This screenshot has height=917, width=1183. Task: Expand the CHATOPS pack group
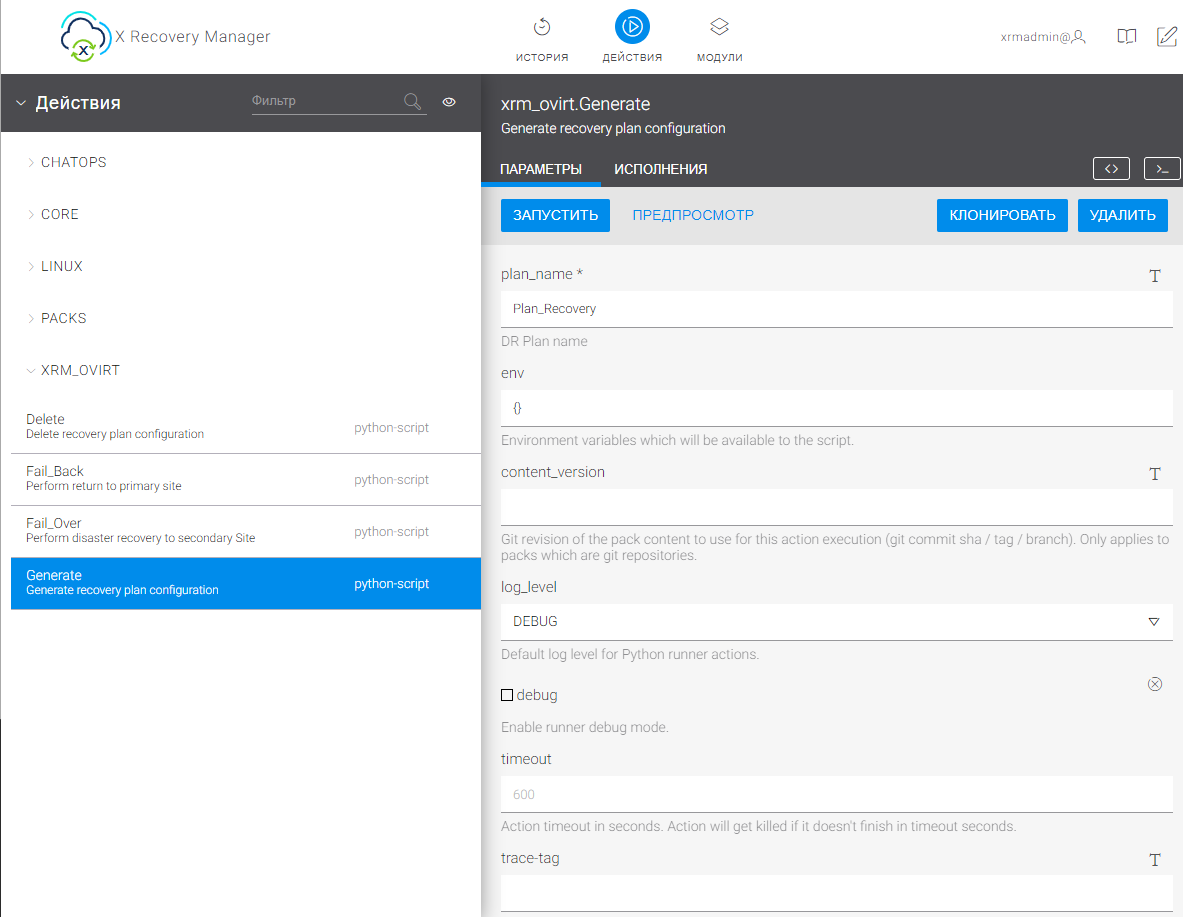click(73, 162)
